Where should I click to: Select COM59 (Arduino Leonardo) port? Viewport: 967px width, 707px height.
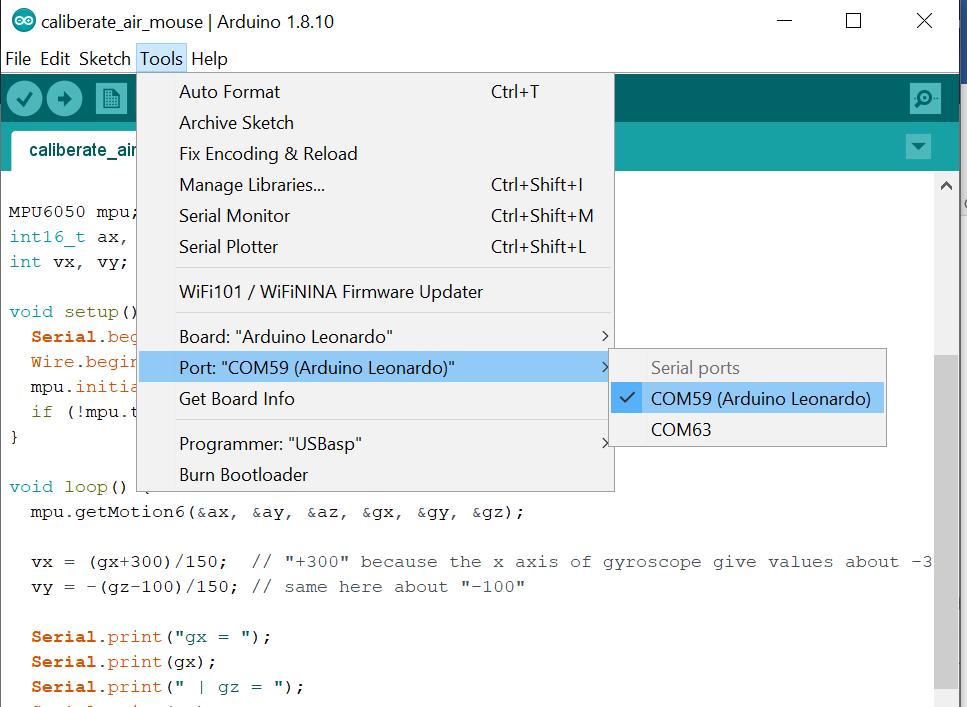pyautogui.click(x=747, y=399)
